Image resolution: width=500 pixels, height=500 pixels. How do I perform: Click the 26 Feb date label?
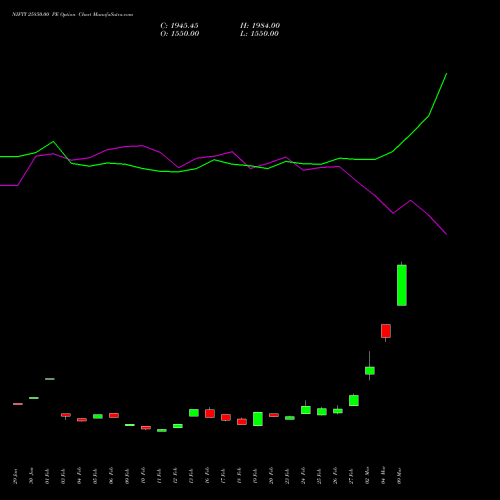(x=335, y=476)
